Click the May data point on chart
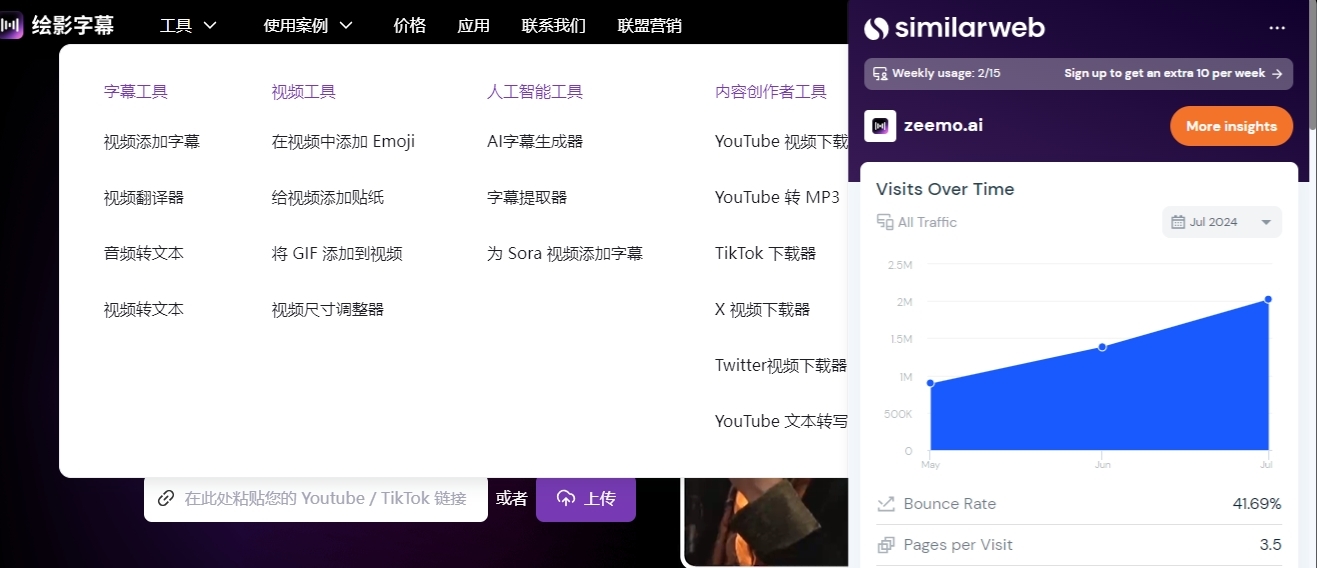The height and width of the screenshot is (568, 1317). coord(931,383)
